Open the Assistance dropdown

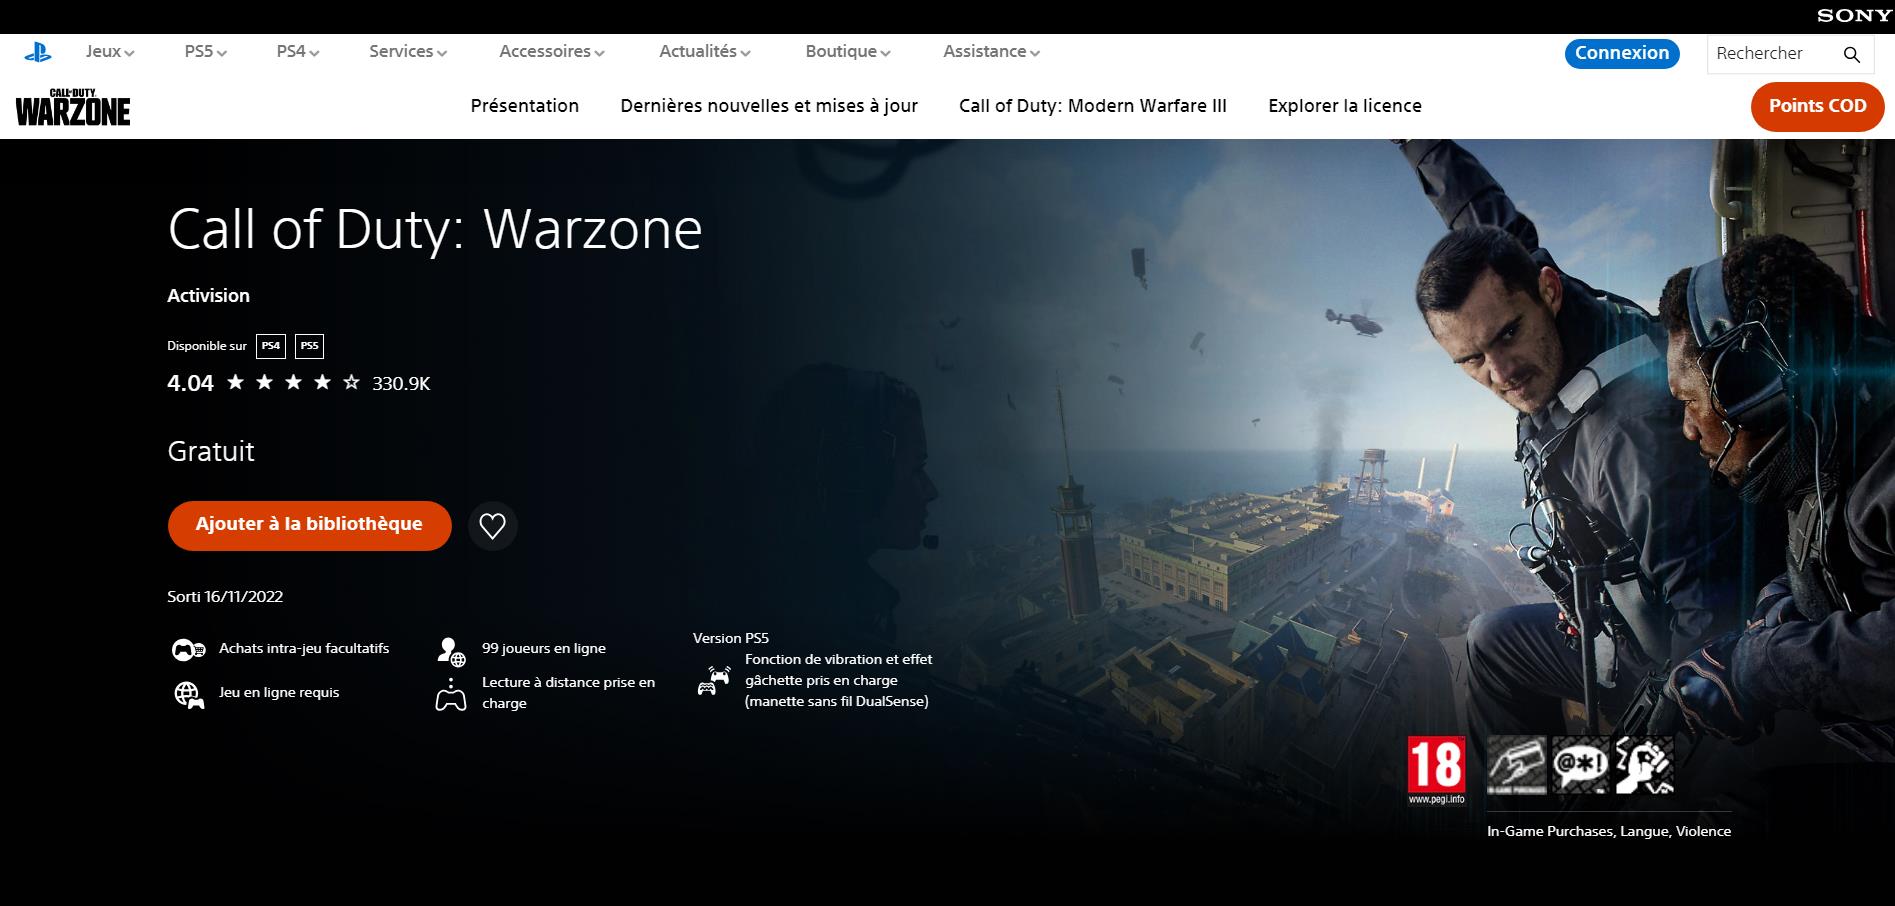[988, 51]
